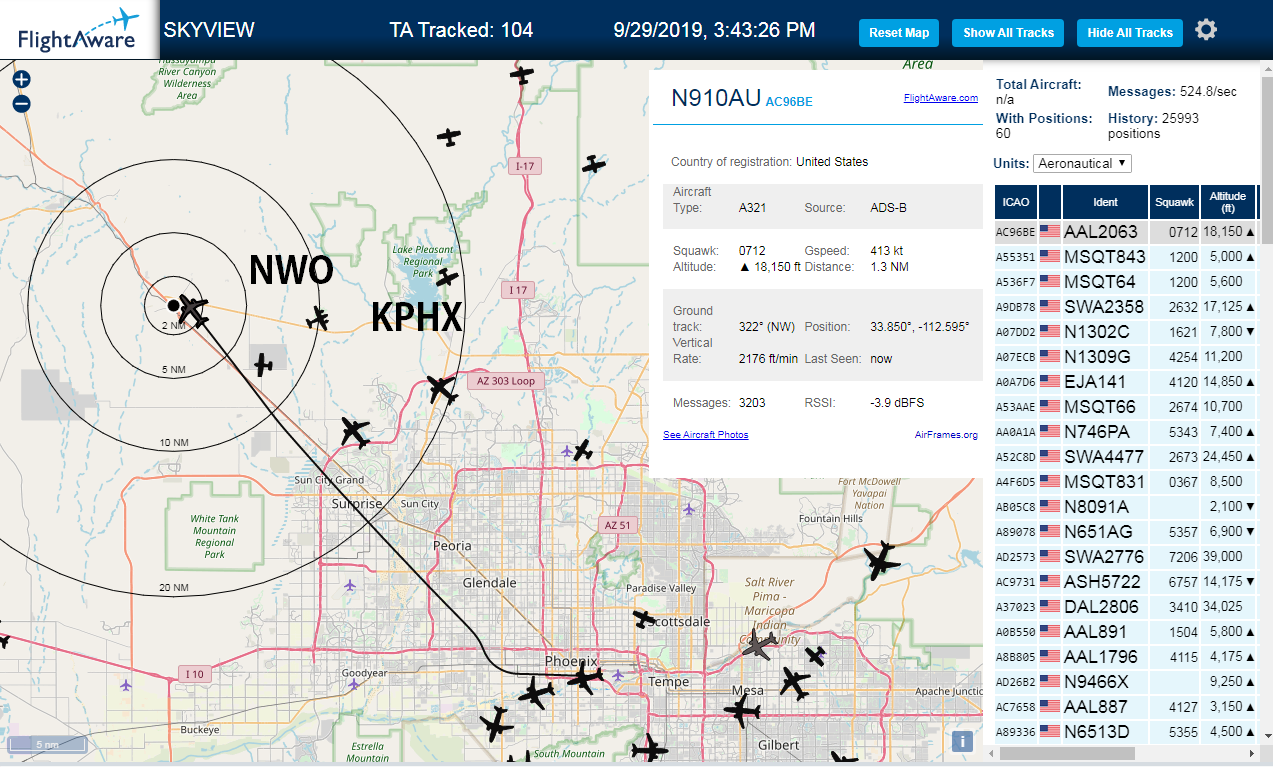Click the FlightAware logo
This screenshot has height=767, width=1273.
[x=79, y=30]
